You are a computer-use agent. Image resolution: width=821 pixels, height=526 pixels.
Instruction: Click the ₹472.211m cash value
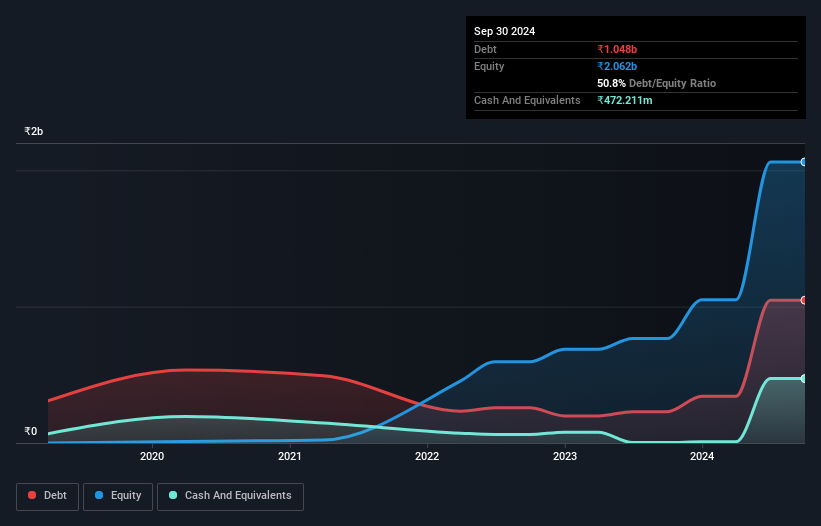pos(625,100)
